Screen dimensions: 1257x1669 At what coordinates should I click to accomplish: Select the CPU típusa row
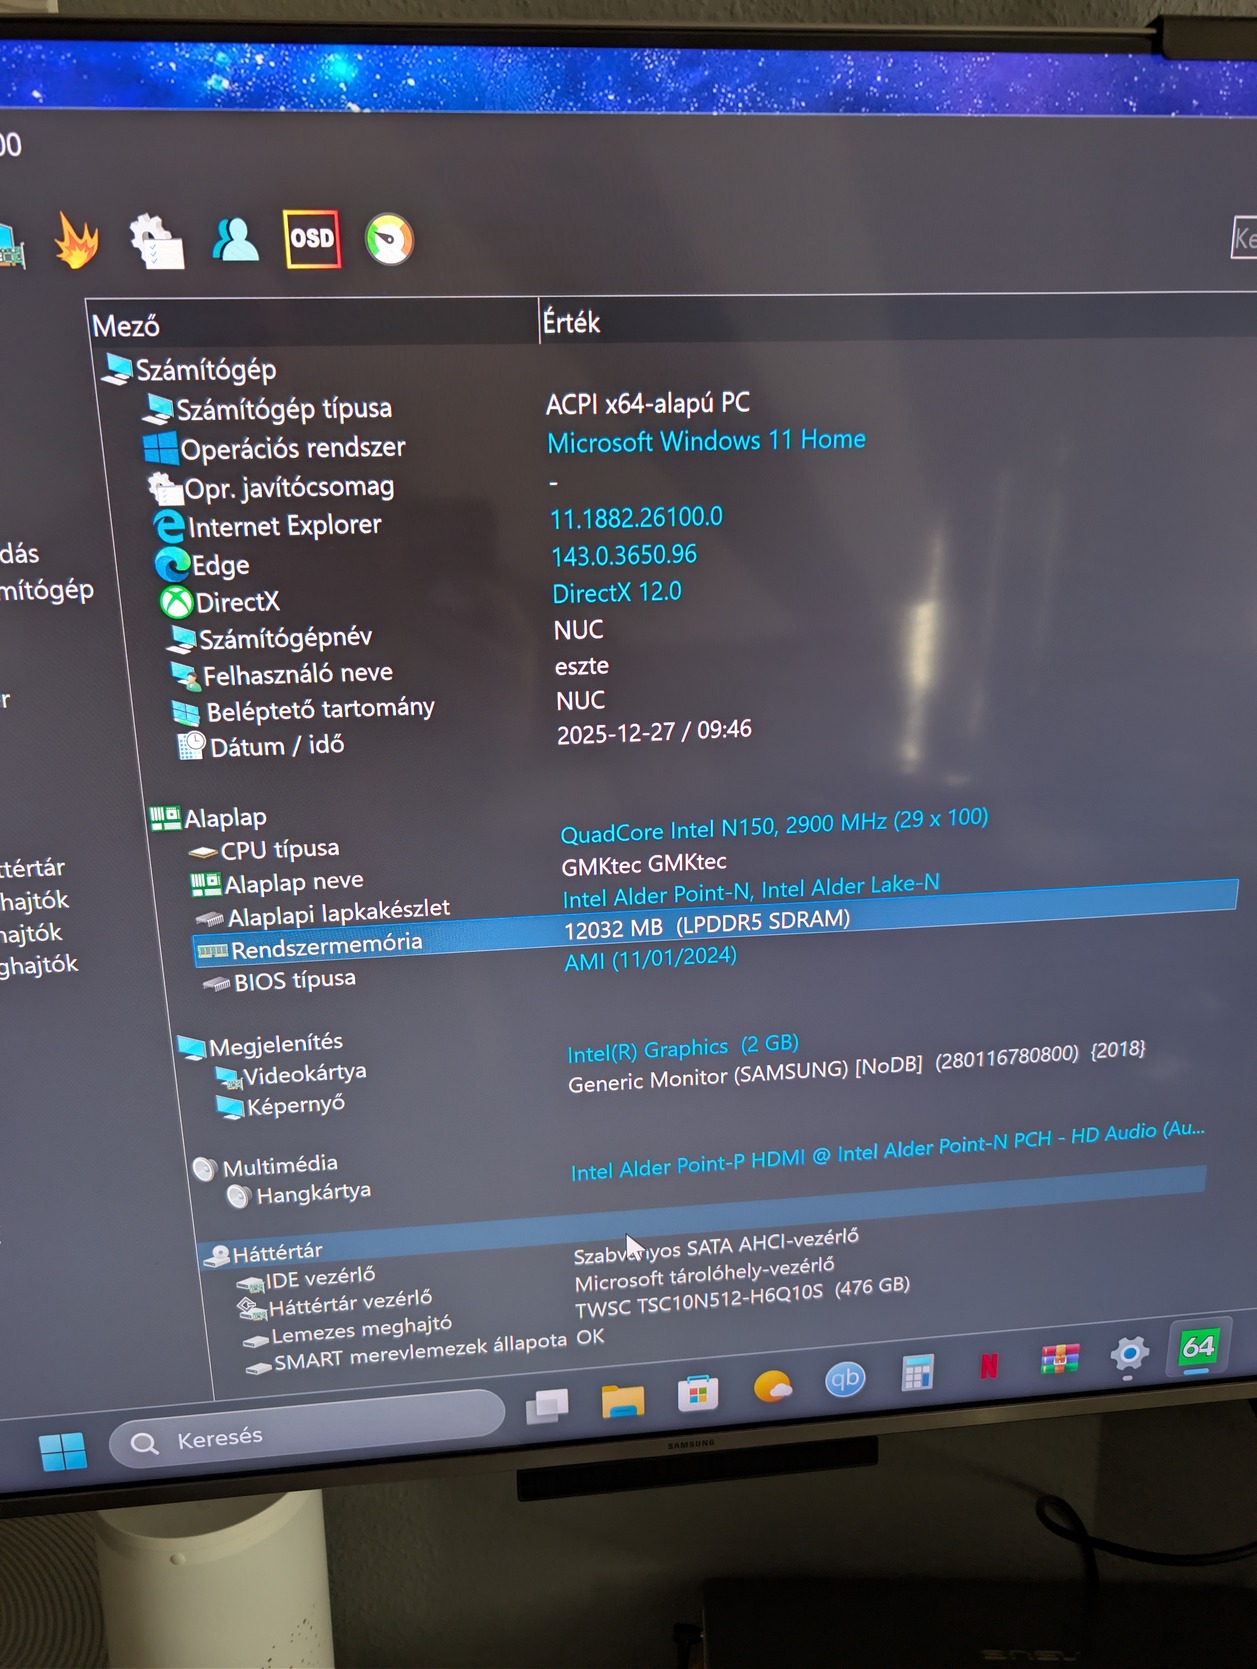(264, 850)
